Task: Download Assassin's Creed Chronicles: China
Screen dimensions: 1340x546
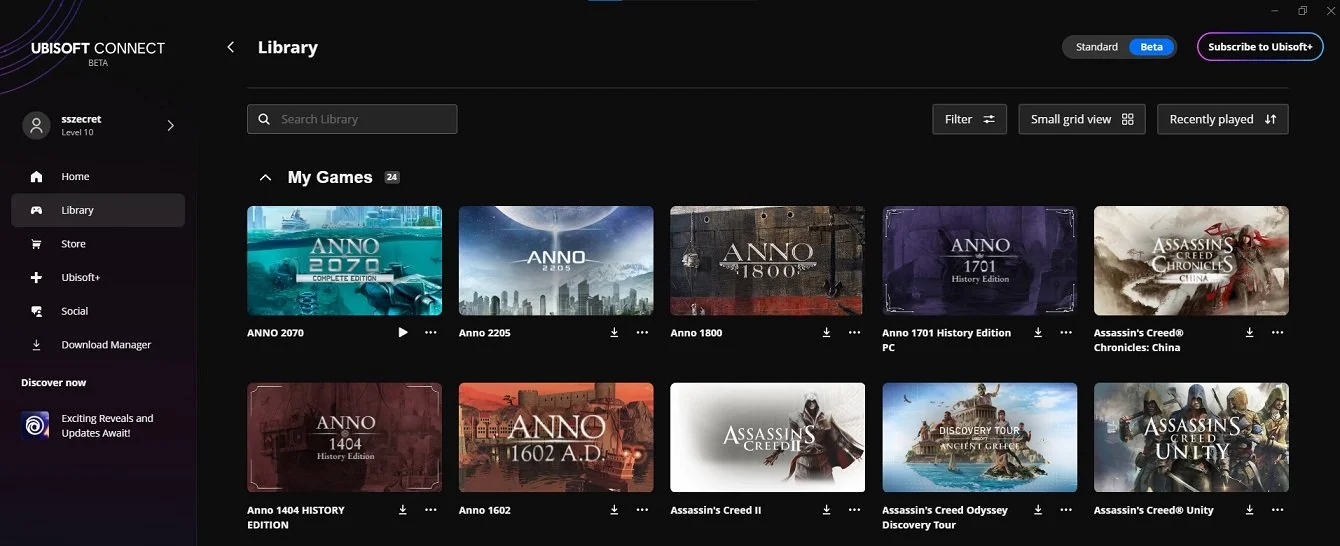Action: tap(1250, 332)
